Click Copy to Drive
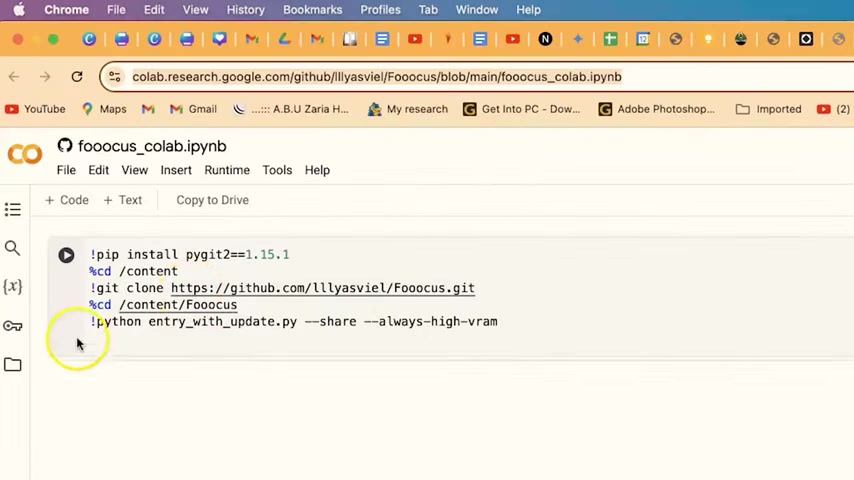This screenshot has width=854, height=480. (x=212, y=200)
